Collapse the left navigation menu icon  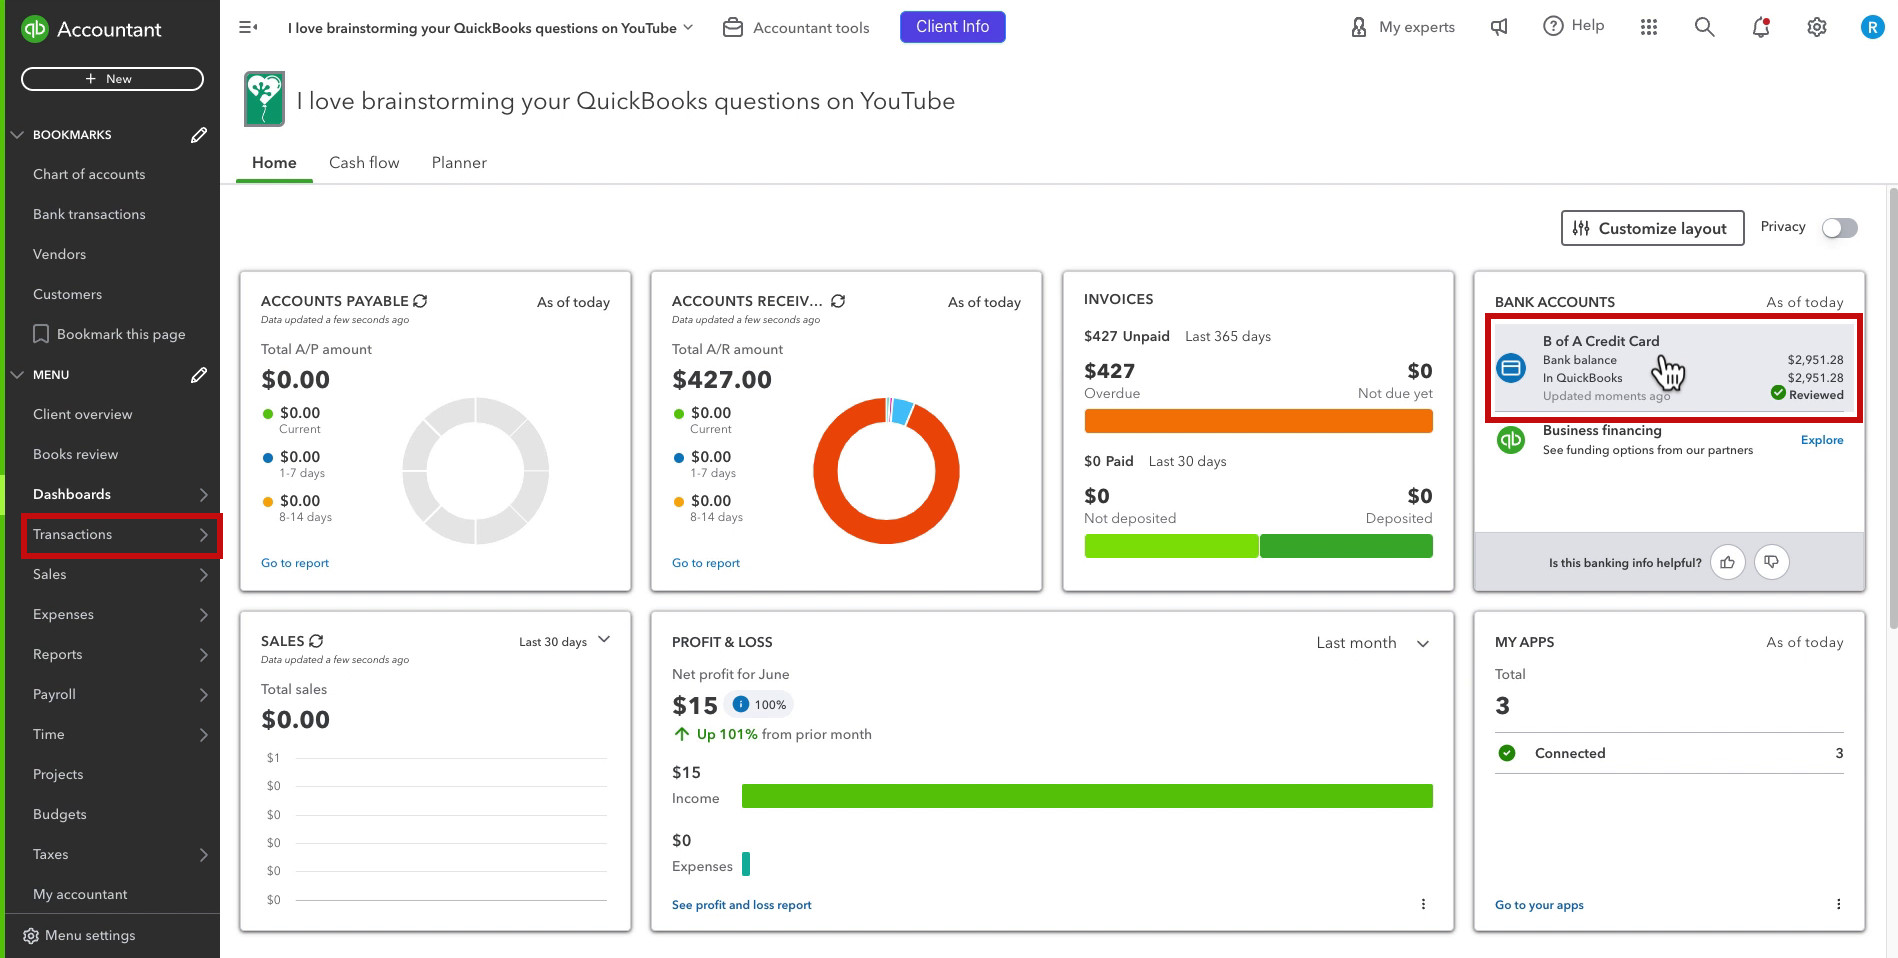248,27
